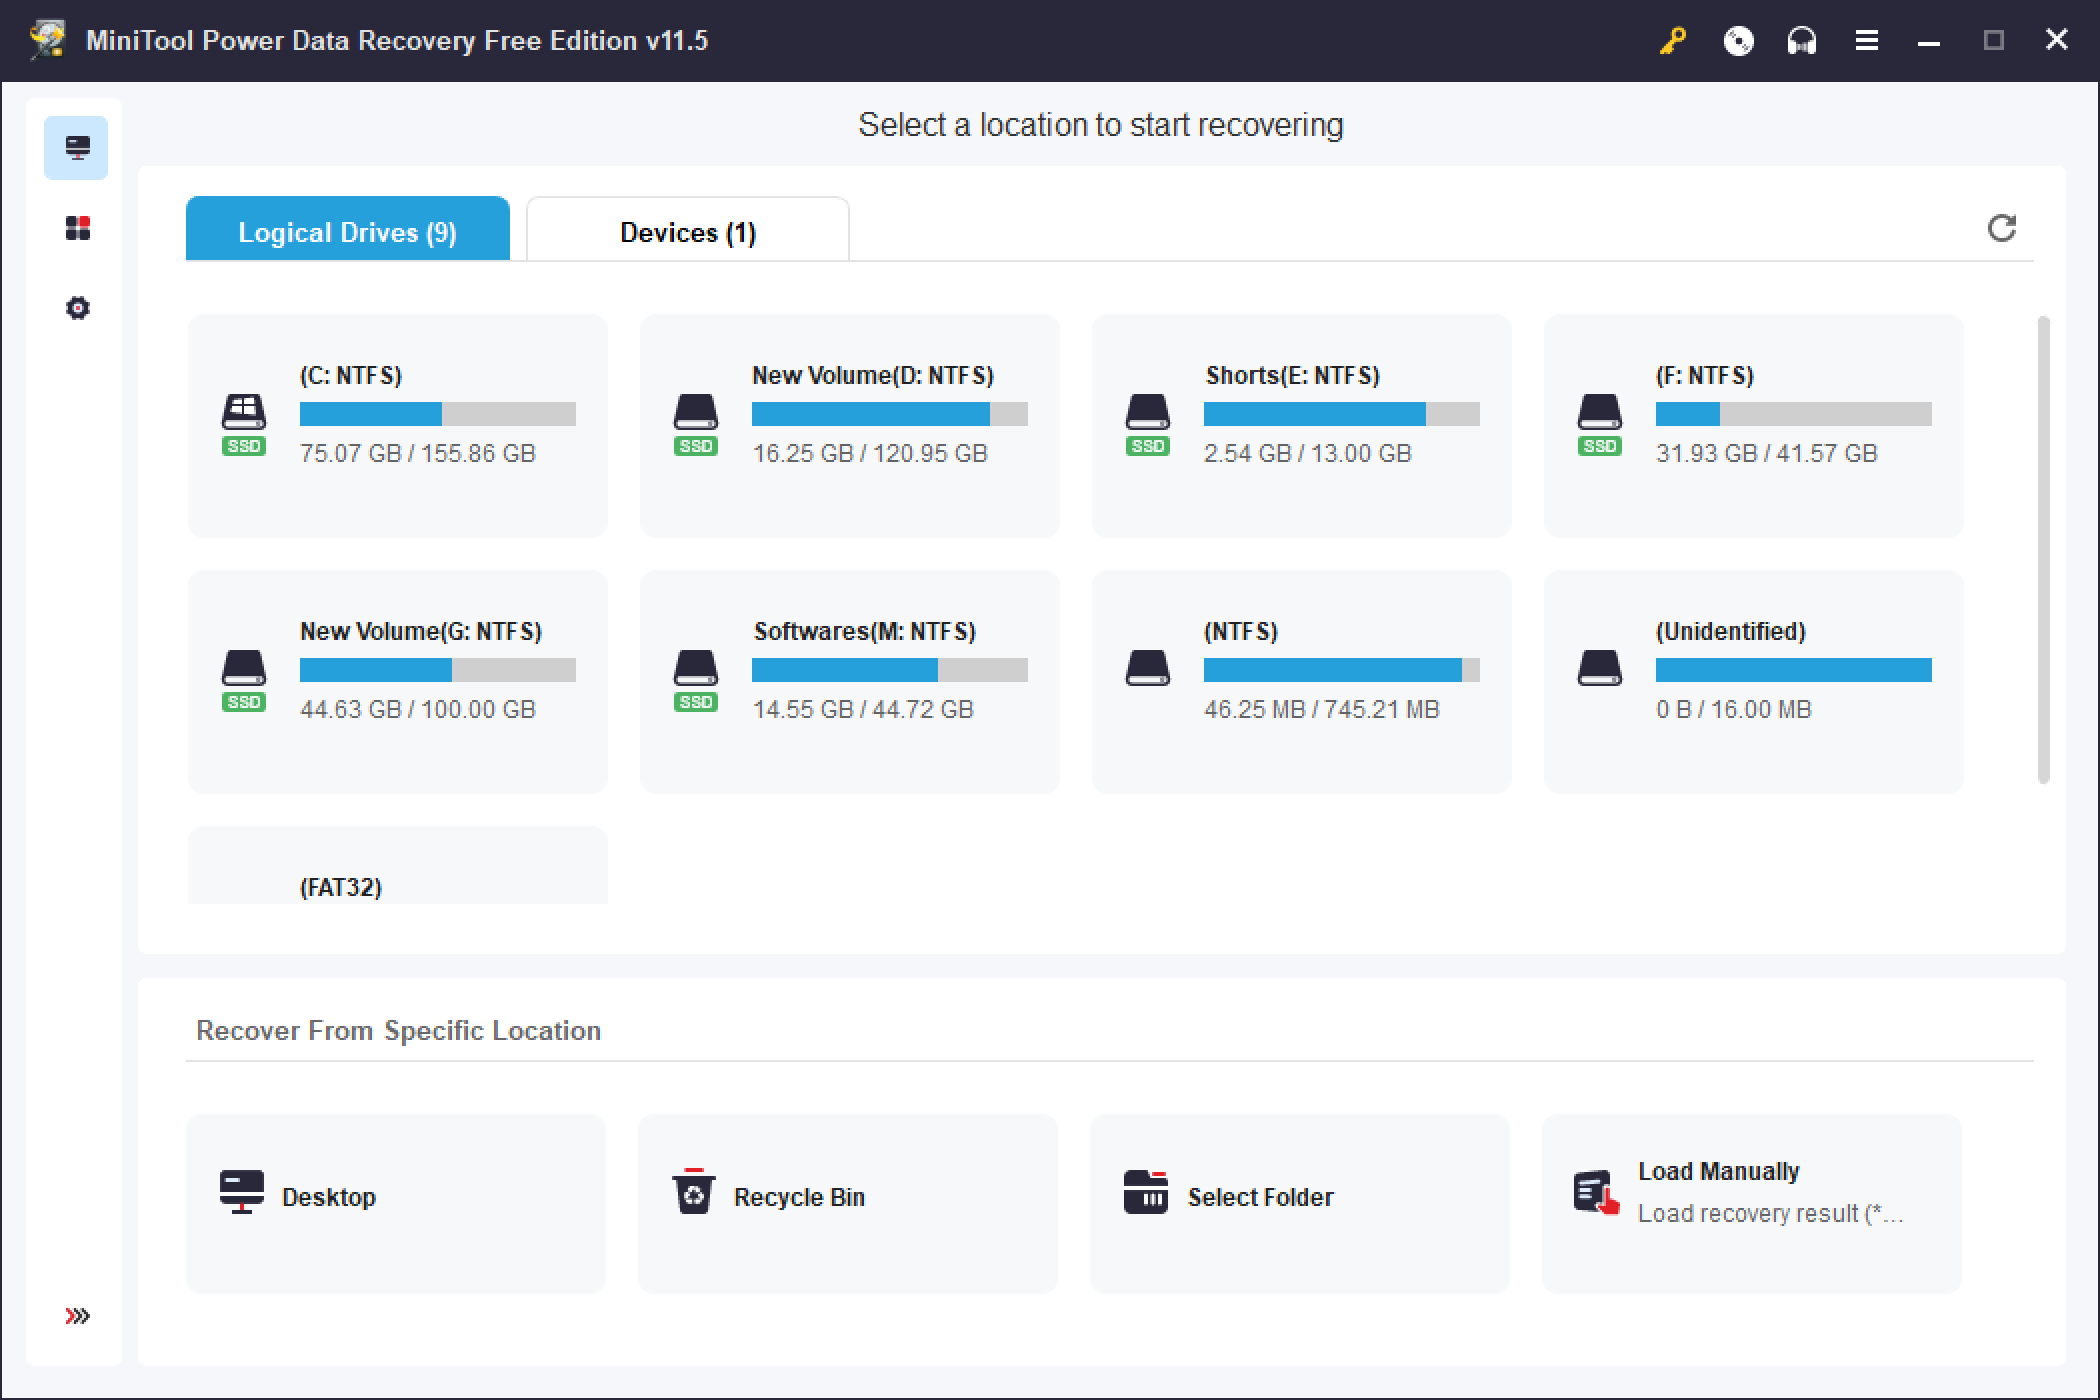Click 2.54 GB / 13.00 GB text

(1308, 453)
